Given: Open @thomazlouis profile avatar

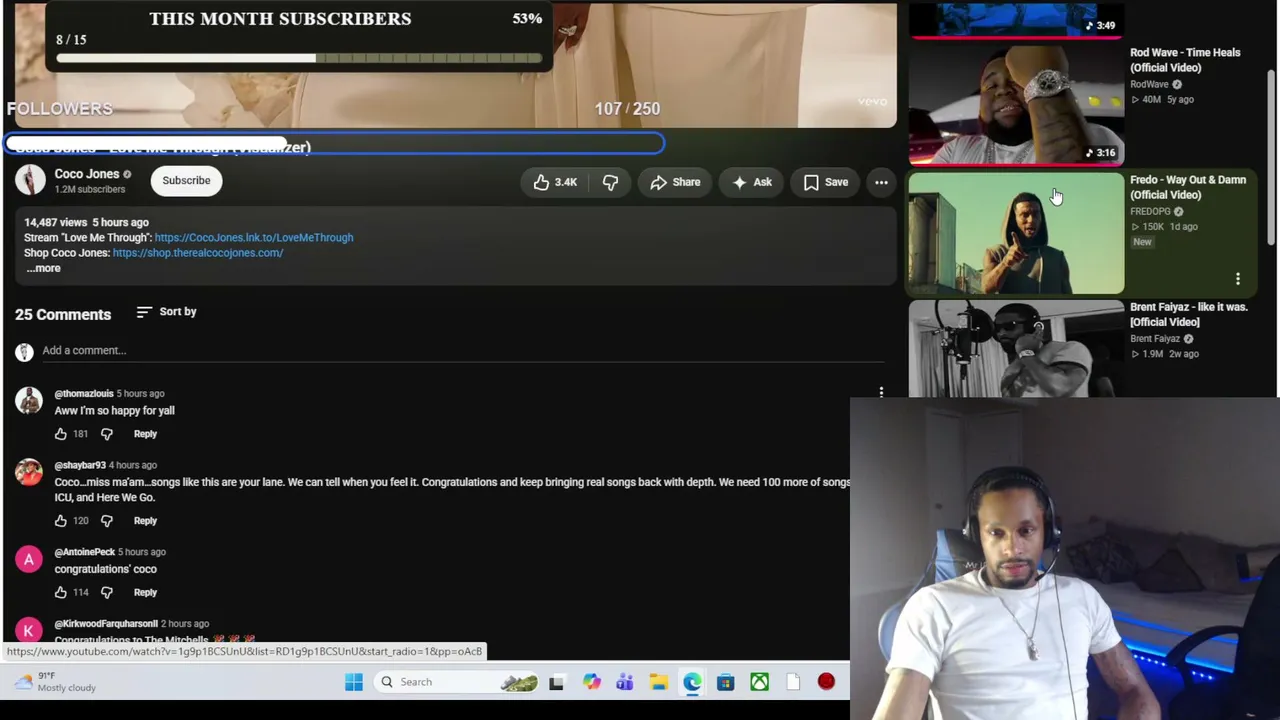Looking at the screenshot, I should 29,401.
